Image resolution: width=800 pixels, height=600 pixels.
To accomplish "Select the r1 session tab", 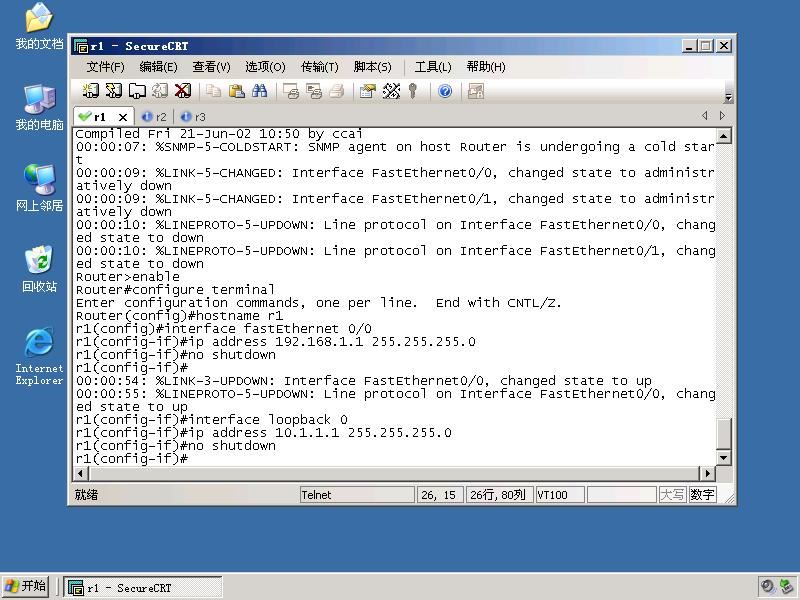I will tap(98, 117).
